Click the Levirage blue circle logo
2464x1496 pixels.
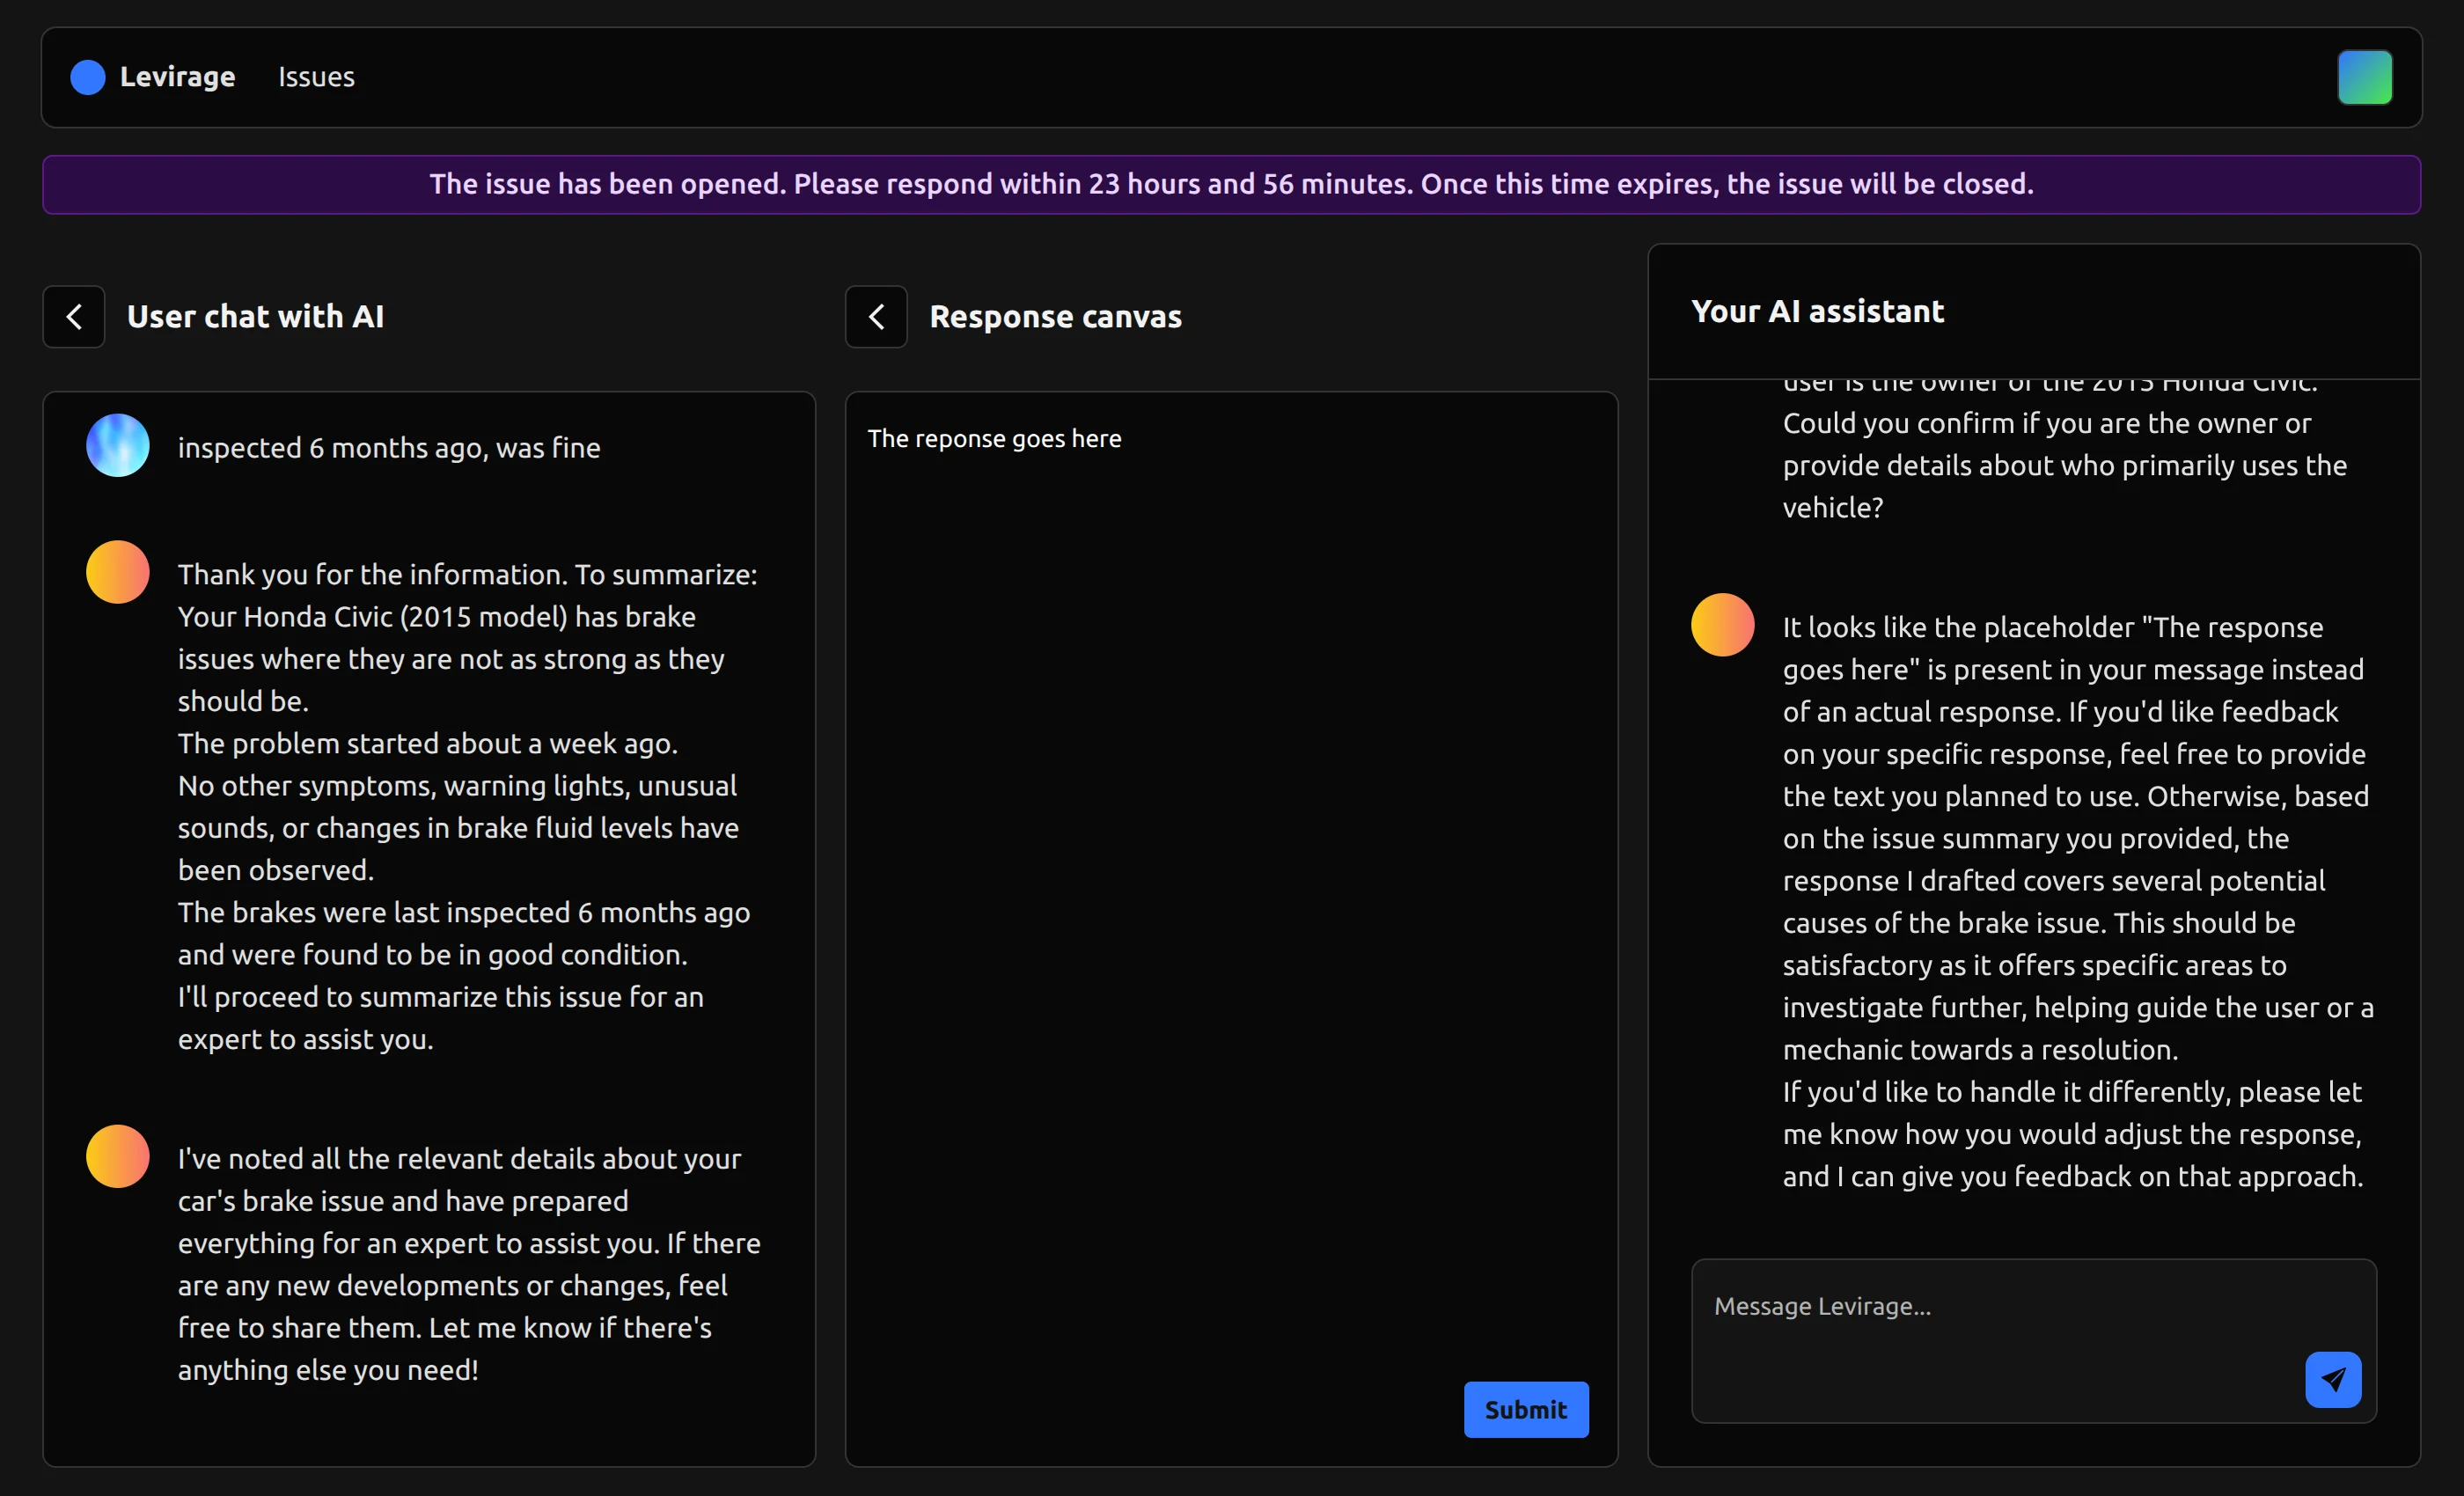pyautogui.click(x=88, y=77)
